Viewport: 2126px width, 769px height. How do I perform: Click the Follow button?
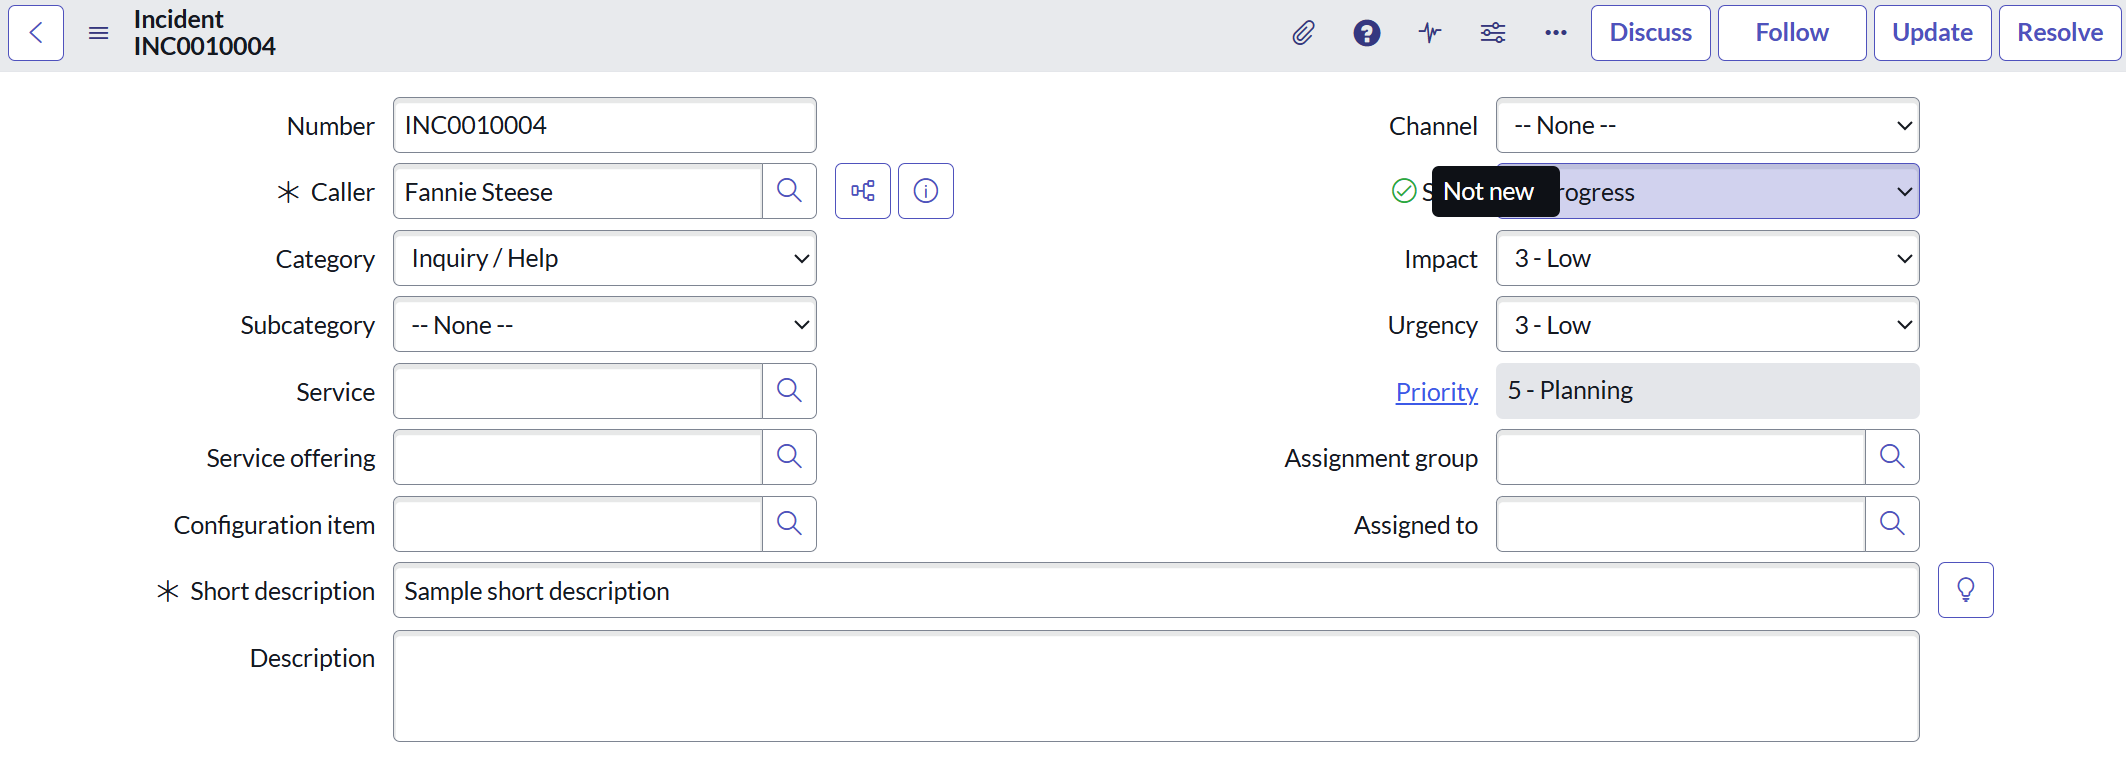coord(1791,33)
